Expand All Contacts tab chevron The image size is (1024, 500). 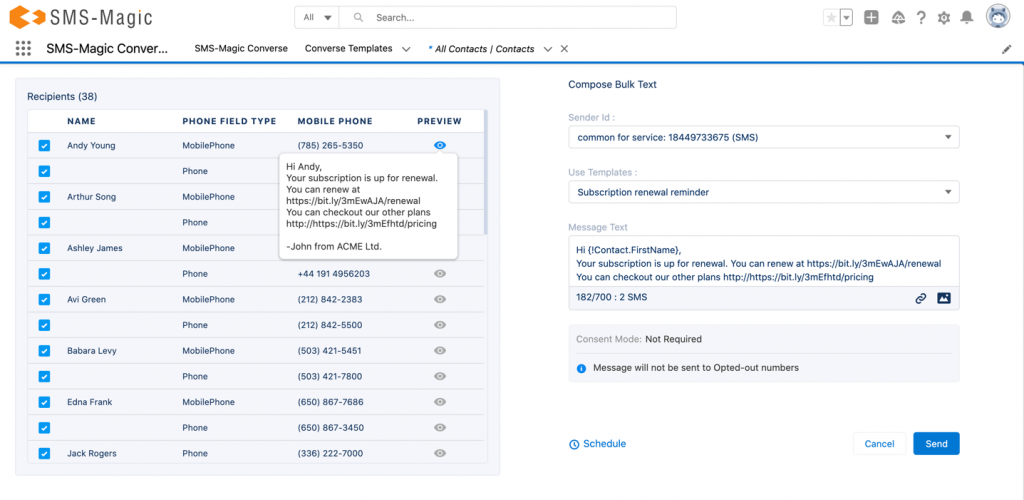click(548, 49)
